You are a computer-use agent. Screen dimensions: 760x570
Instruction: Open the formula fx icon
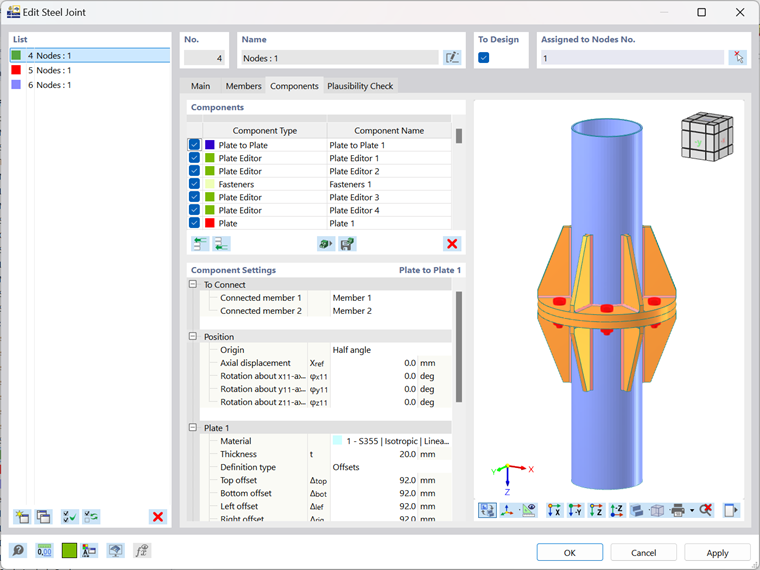(142, 551)
